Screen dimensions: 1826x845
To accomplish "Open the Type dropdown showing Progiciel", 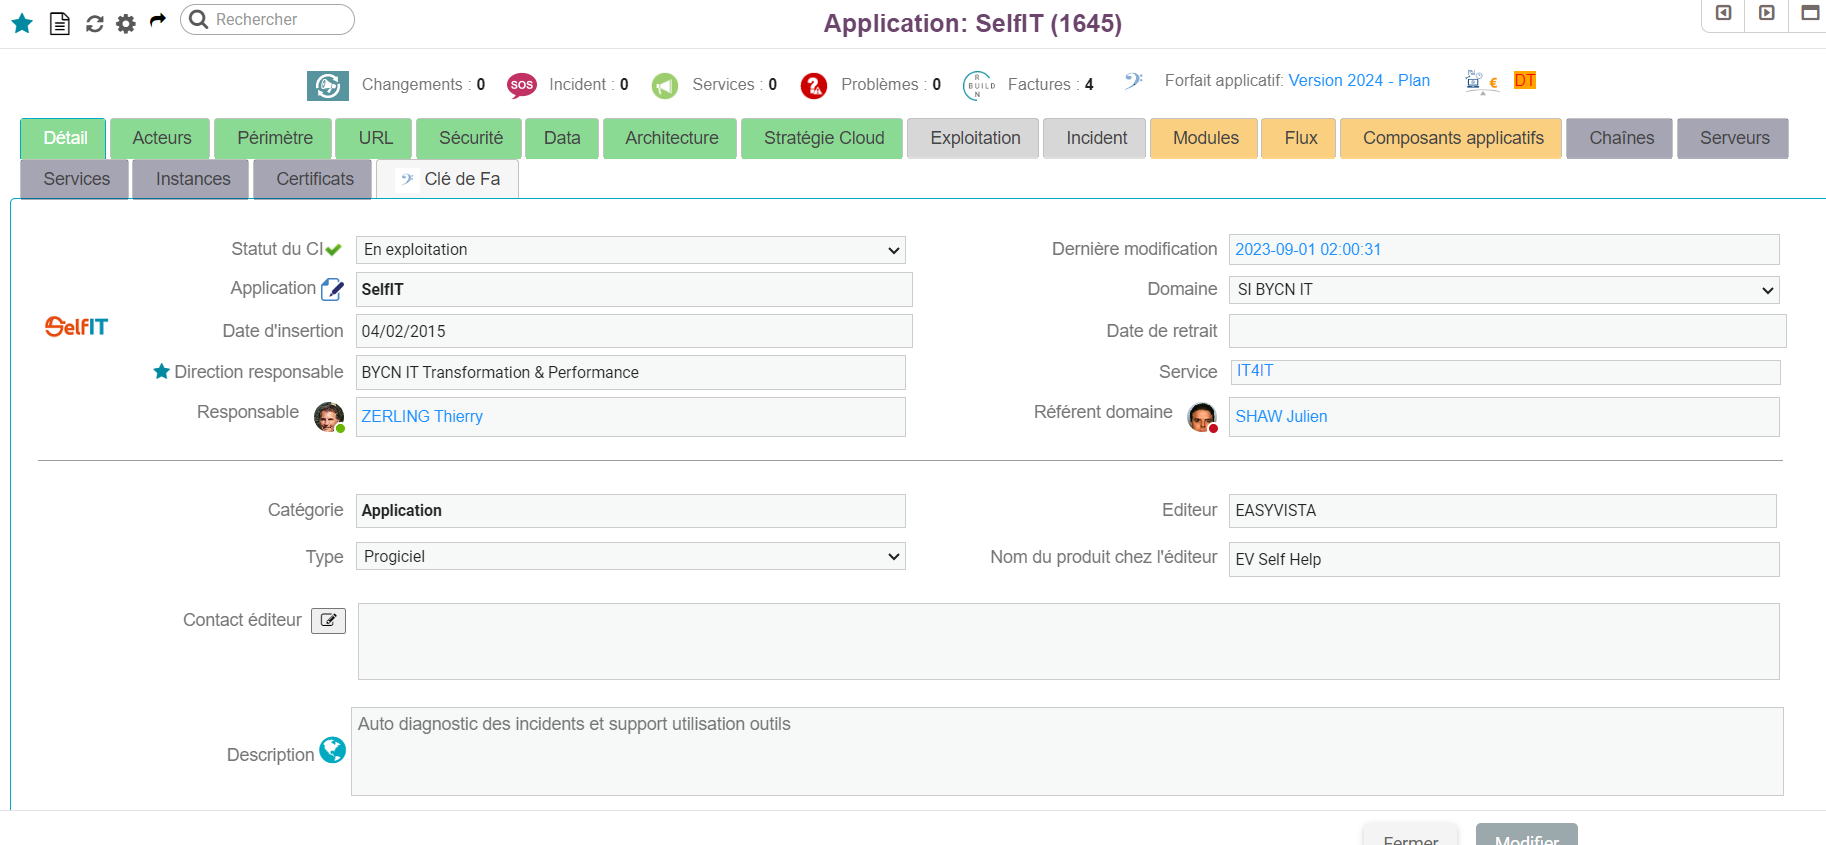I will pos(630,557).
